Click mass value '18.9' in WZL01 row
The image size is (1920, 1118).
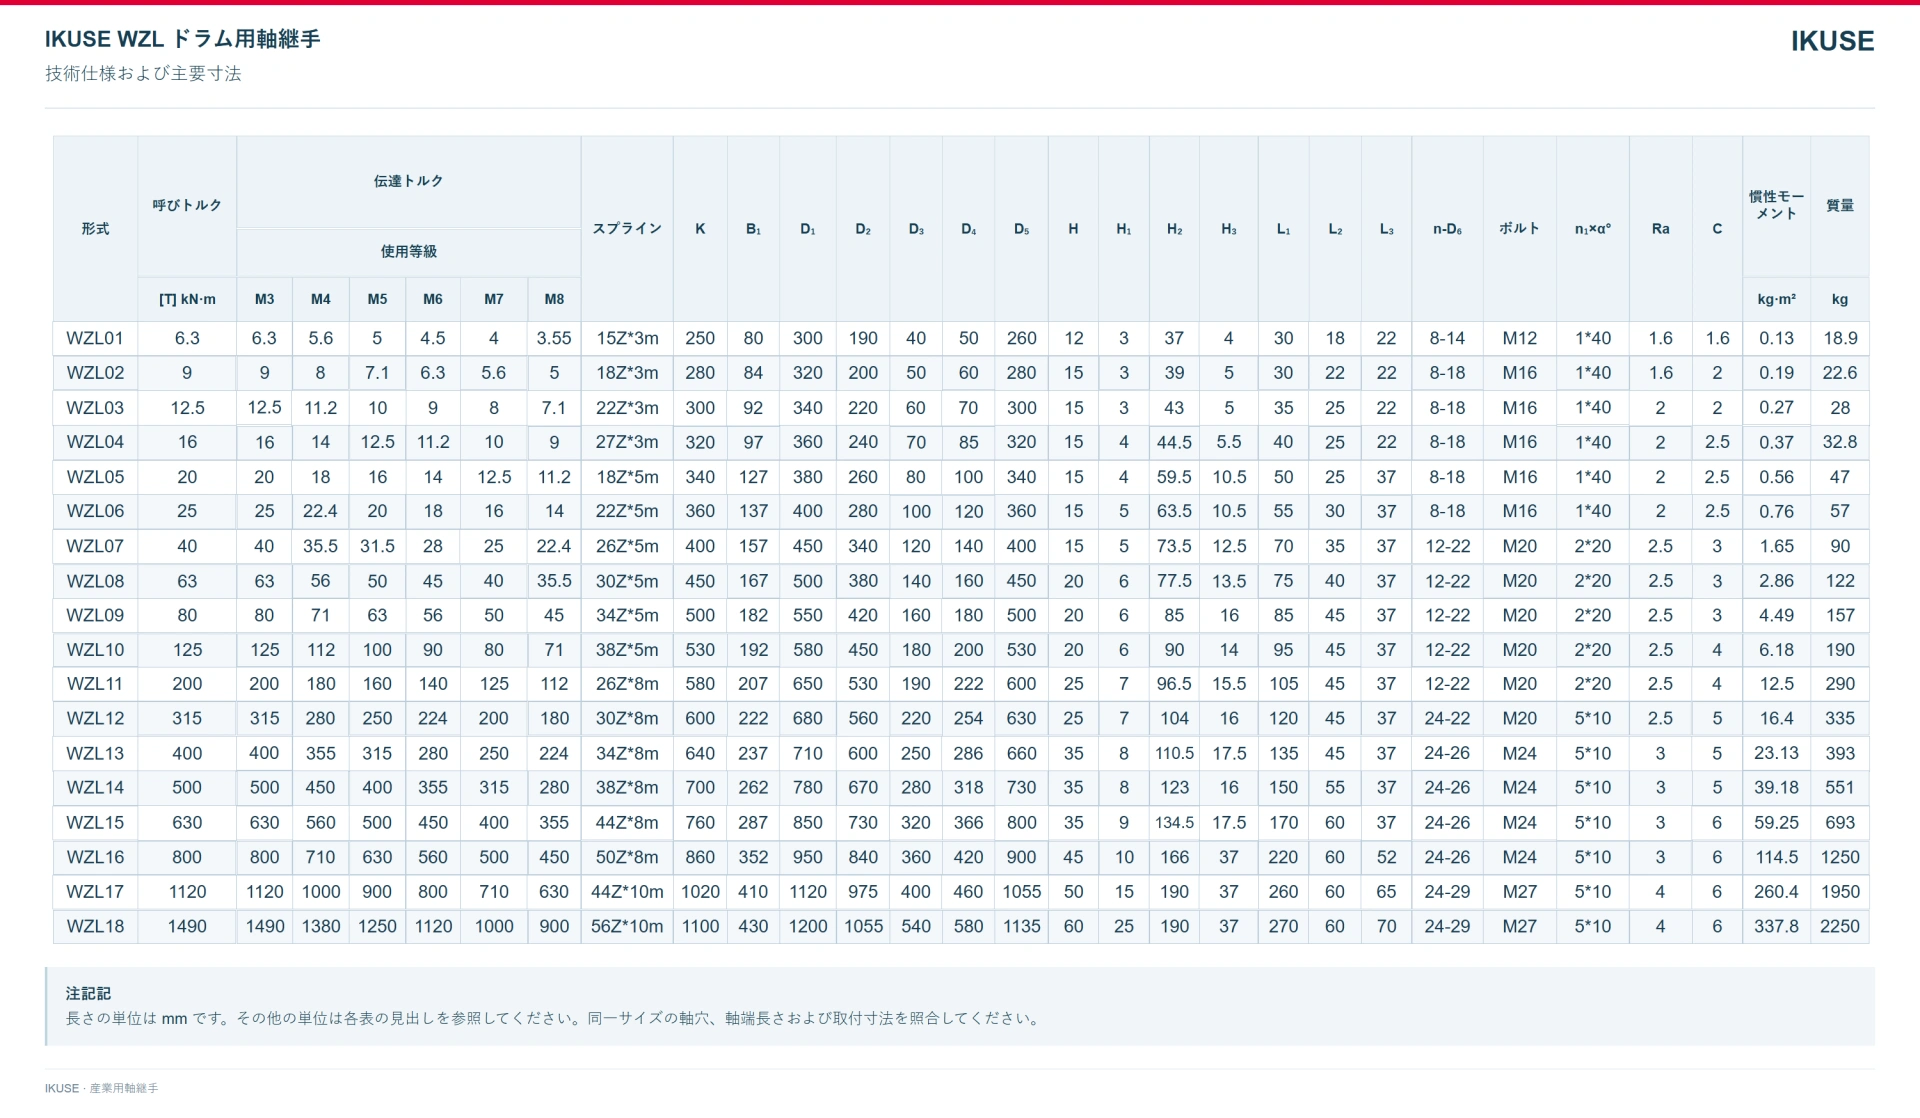coord(1840,339)
